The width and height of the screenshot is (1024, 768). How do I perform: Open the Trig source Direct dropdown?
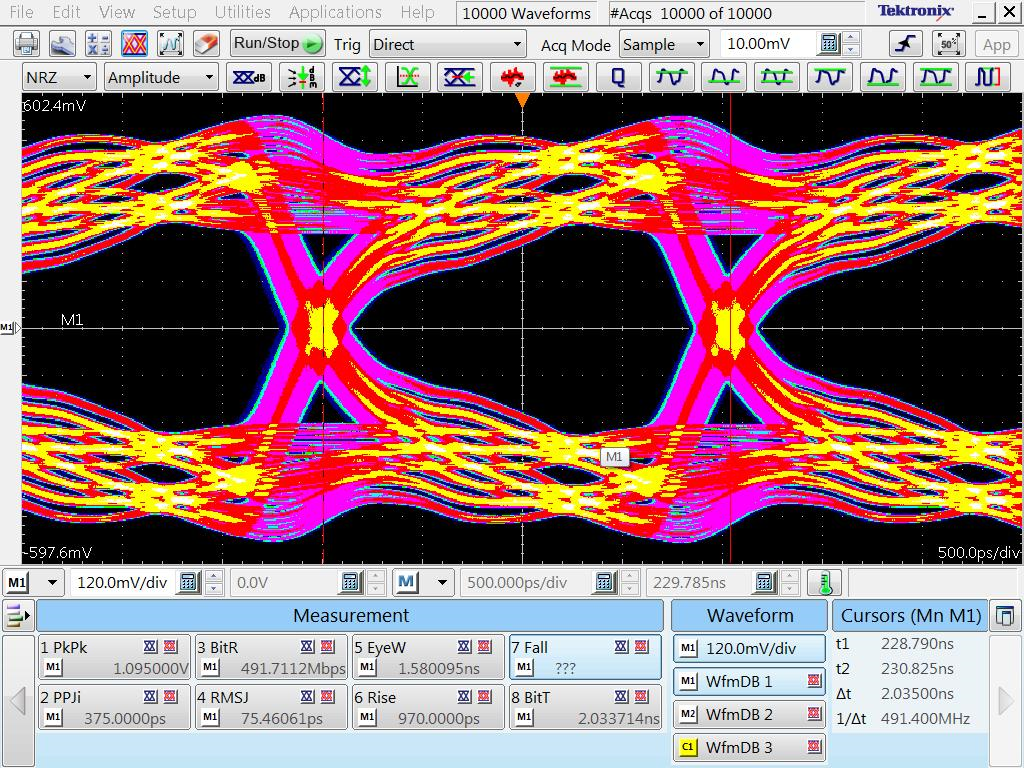pos(447,44)
